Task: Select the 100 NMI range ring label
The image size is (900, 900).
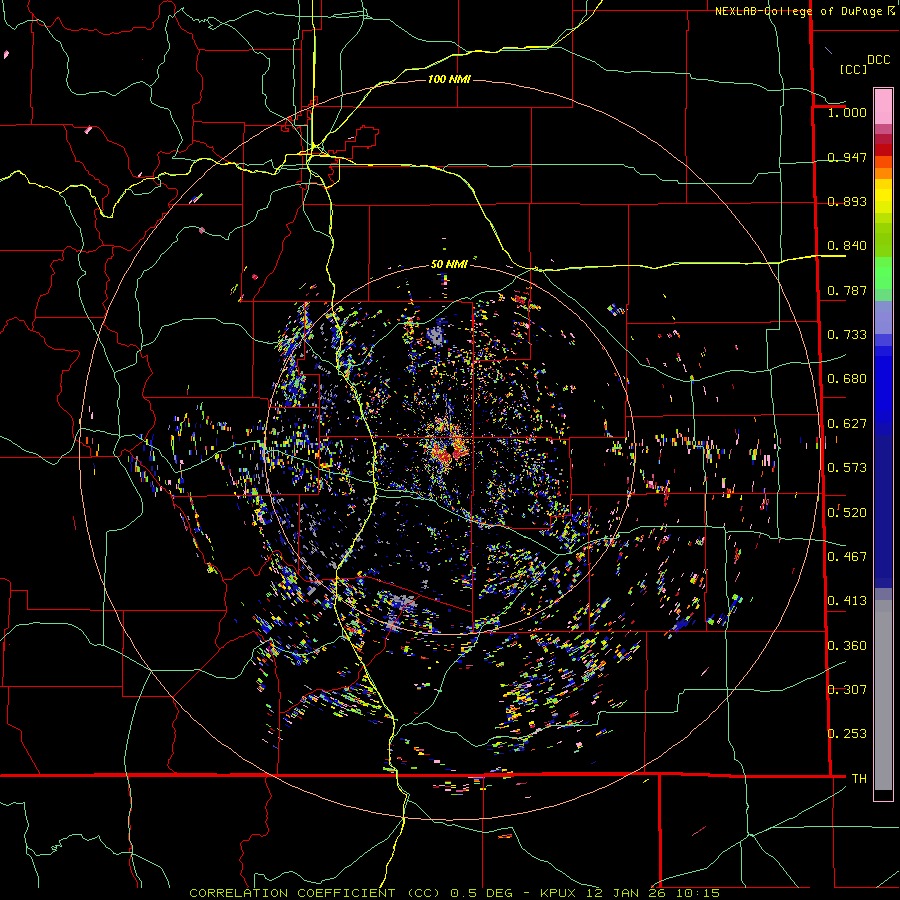Action: click(x=449, y=79)
